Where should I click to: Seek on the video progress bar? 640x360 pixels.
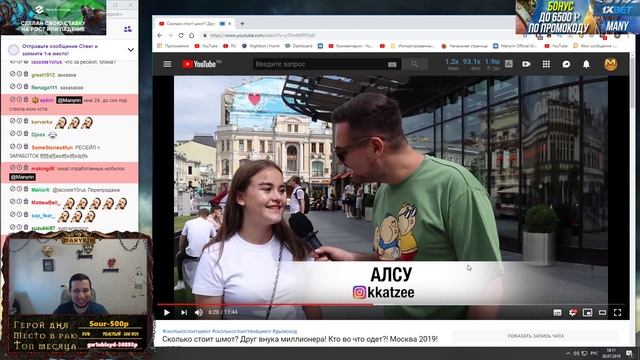click(391, 304)
